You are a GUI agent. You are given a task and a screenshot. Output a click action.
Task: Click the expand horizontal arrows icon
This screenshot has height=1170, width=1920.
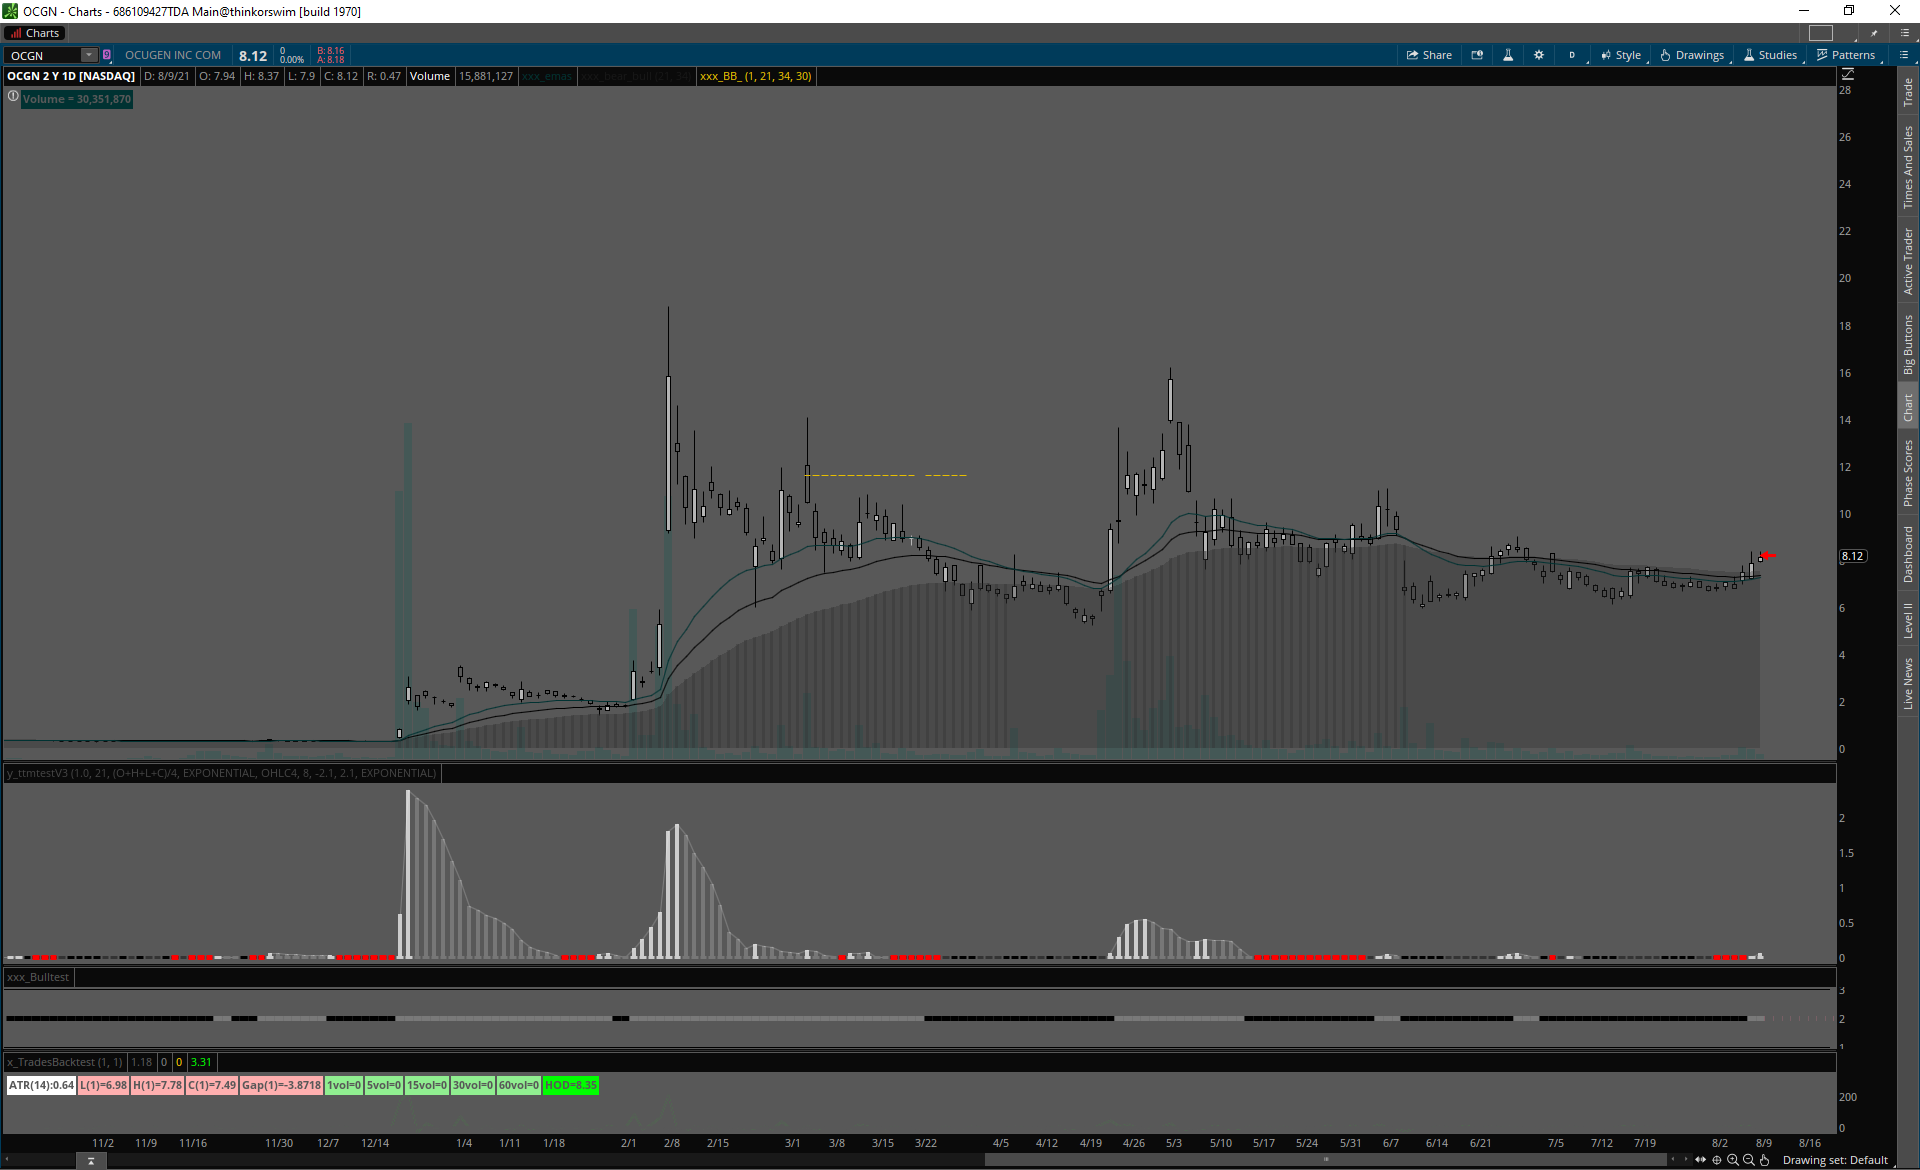[1701, 1160]
